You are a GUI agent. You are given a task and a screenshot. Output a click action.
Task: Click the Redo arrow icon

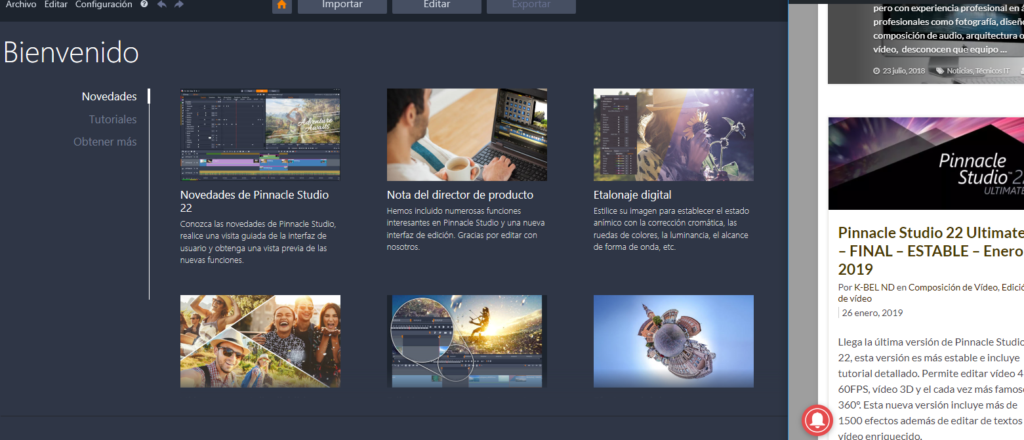(179, 5)
